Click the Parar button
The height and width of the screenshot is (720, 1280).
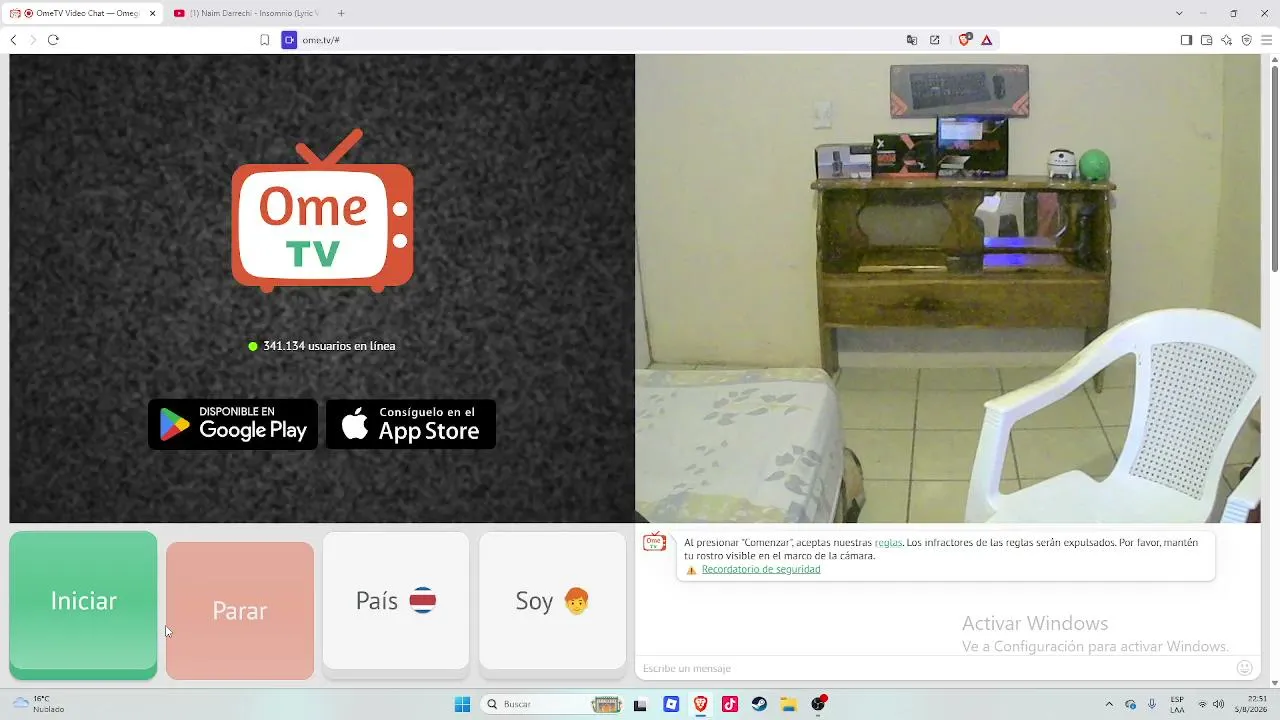click(240, 611)
